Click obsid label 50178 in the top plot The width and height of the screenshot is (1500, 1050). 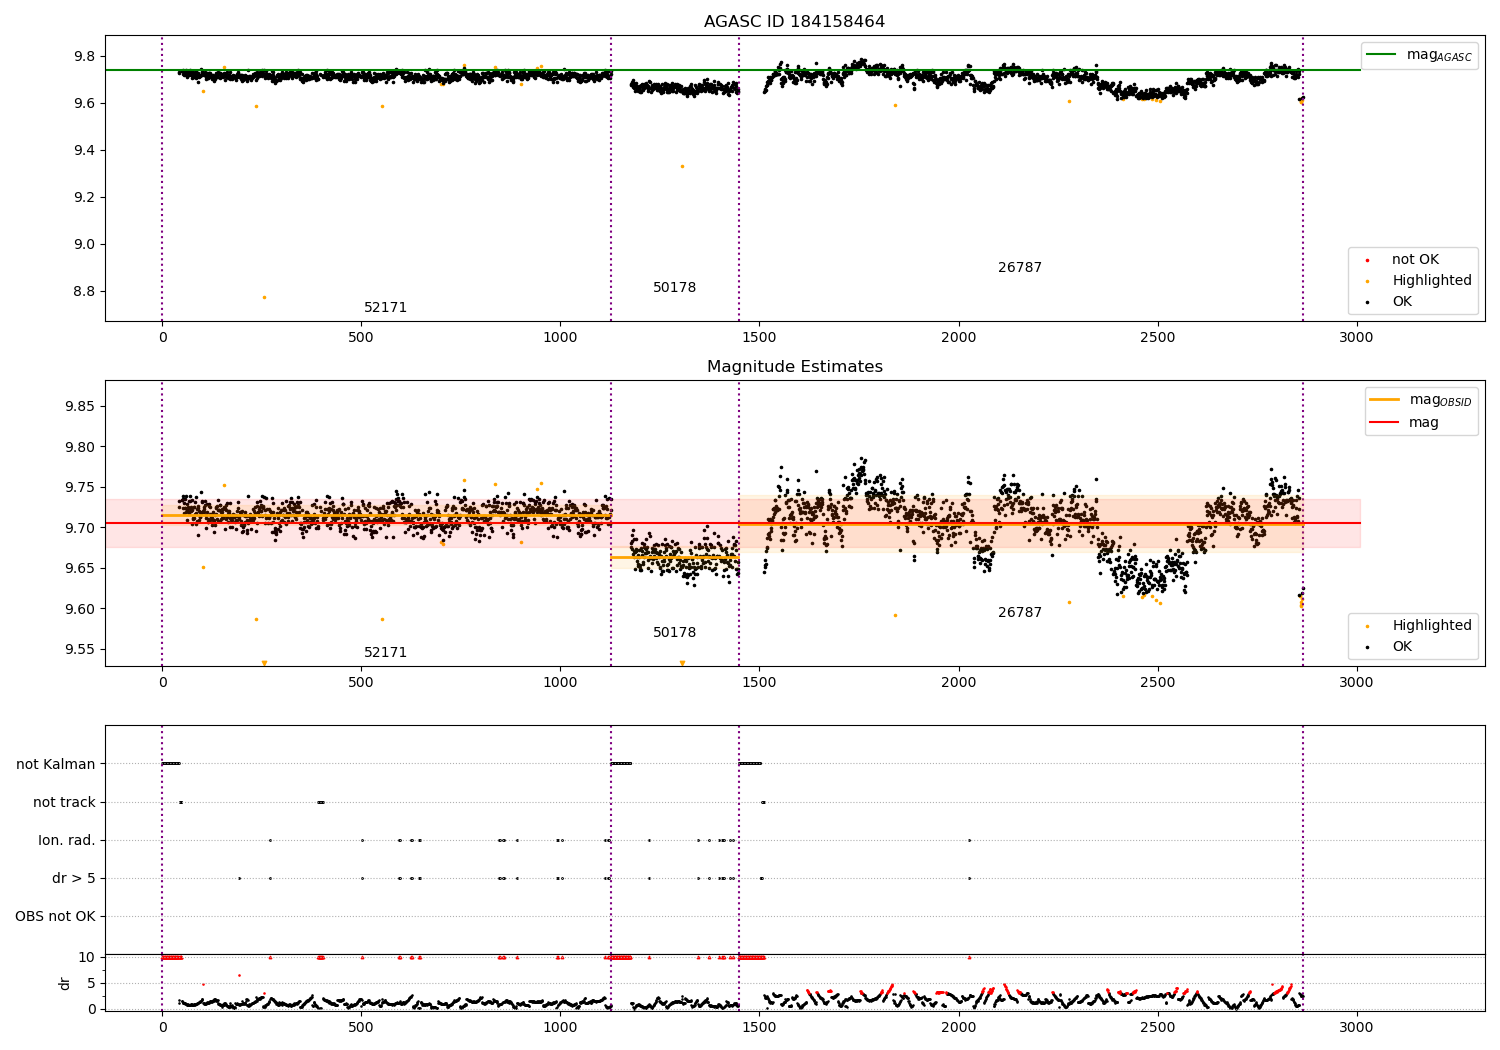[674, 288]
